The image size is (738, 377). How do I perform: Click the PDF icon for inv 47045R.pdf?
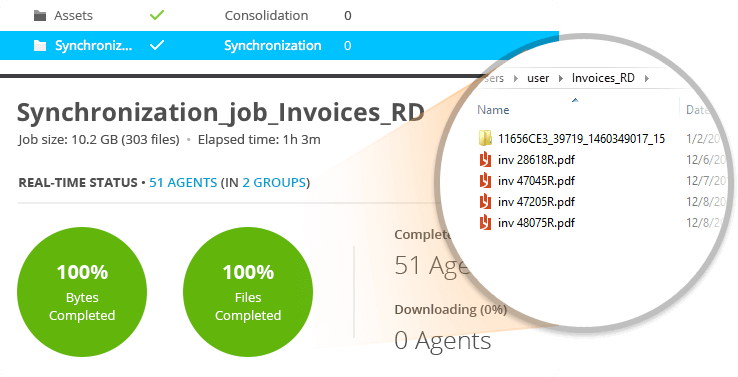point(485,181)
